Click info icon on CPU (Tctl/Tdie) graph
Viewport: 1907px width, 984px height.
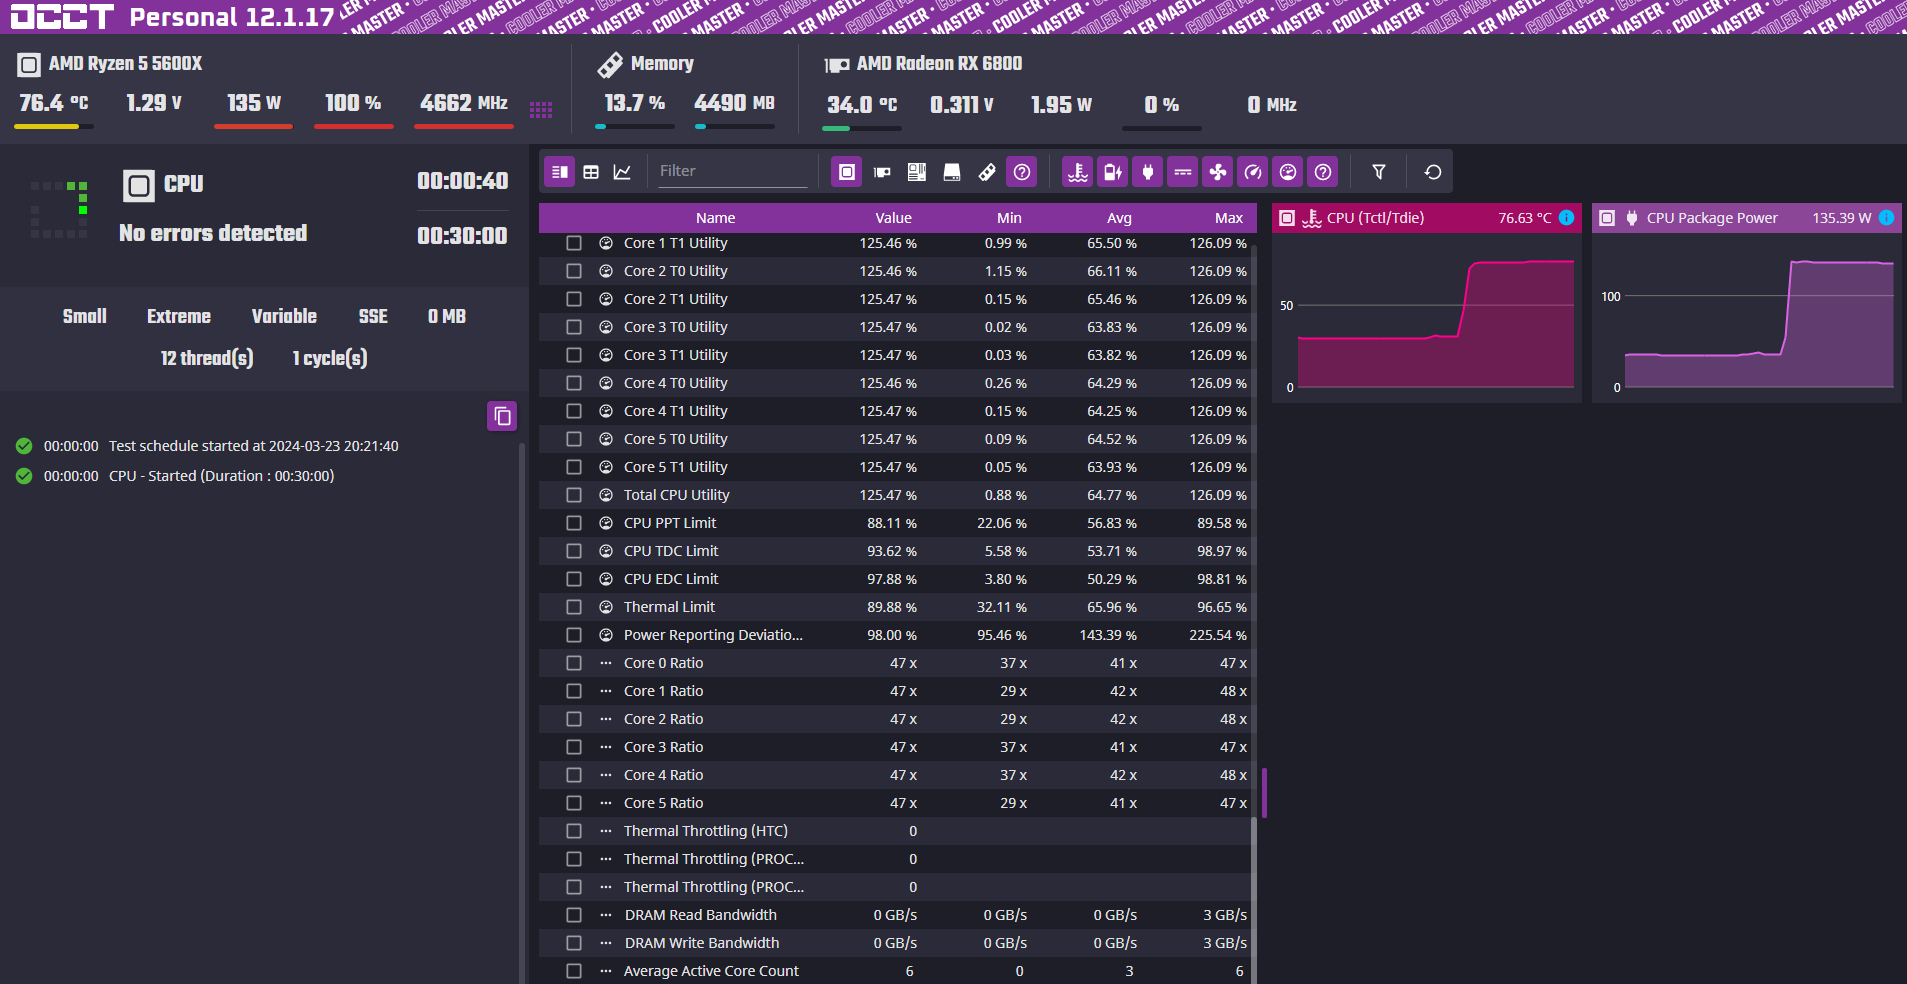1567,218
